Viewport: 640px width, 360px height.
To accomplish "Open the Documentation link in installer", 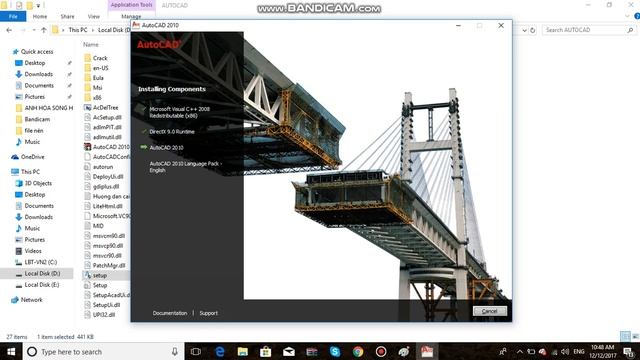I will (170, 313).
